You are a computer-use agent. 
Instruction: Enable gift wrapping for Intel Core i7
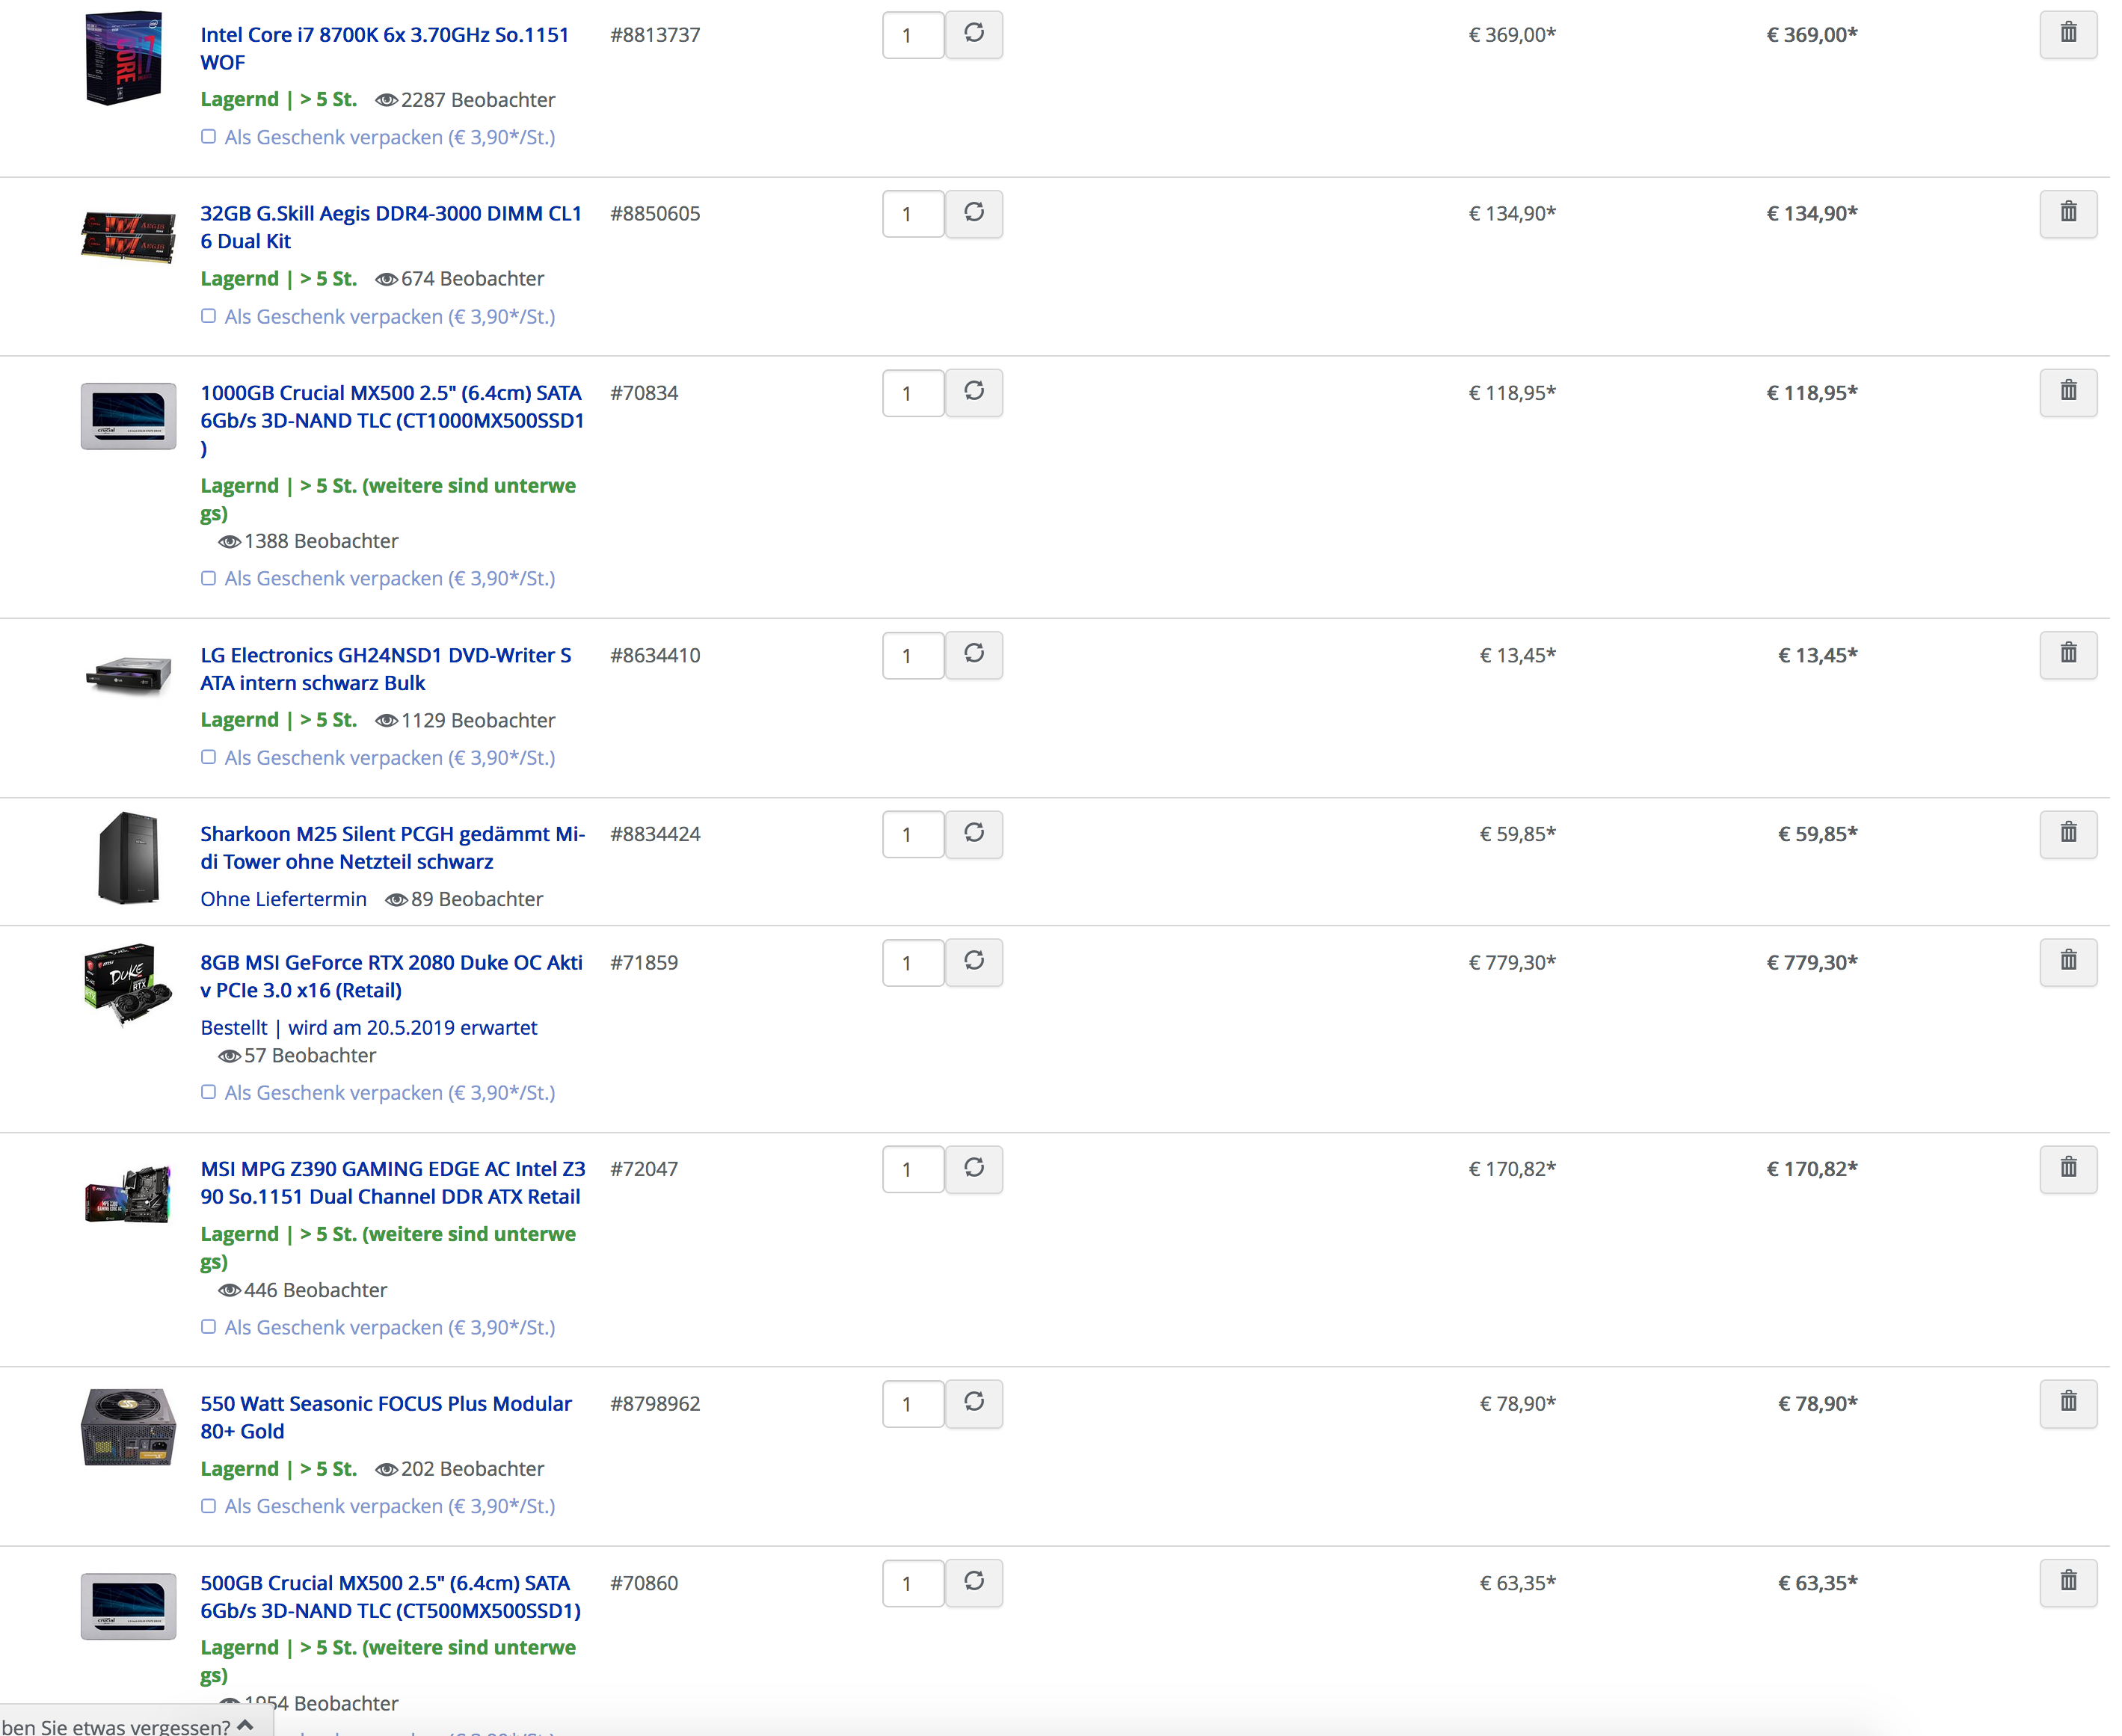coord(209,137)
